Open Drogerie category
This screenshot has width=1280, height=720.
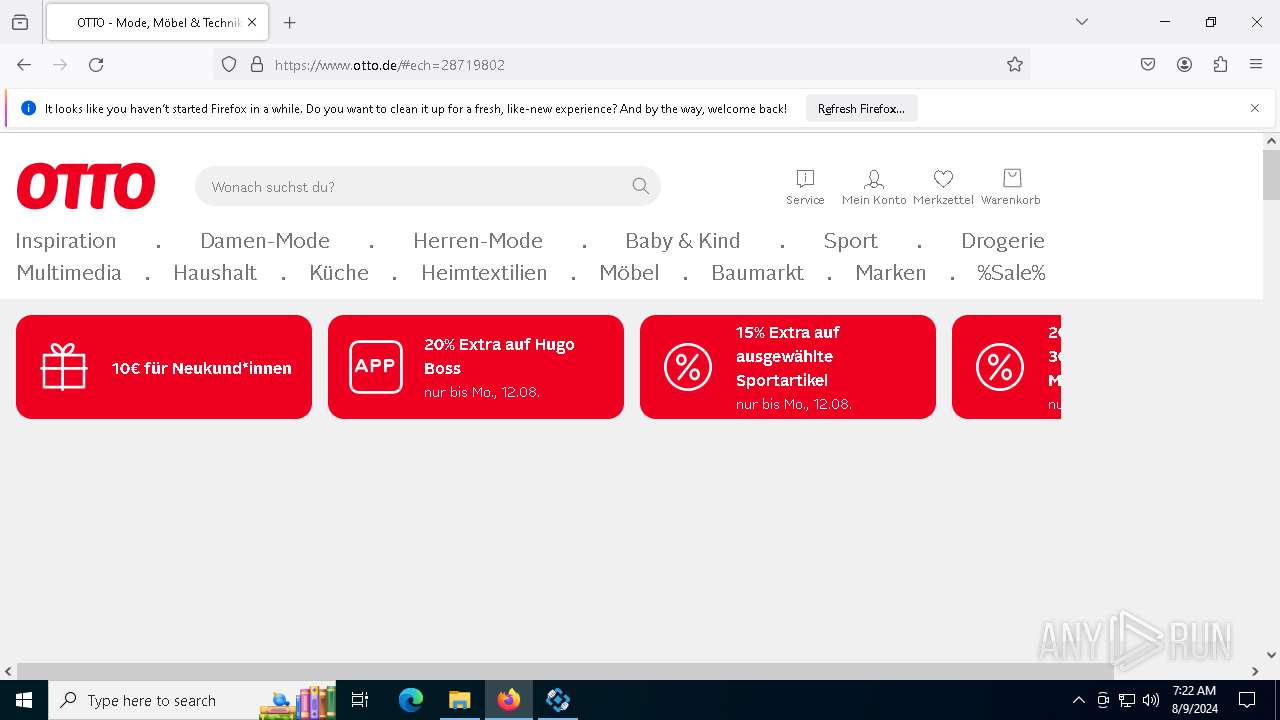(x=1003, y=241)
